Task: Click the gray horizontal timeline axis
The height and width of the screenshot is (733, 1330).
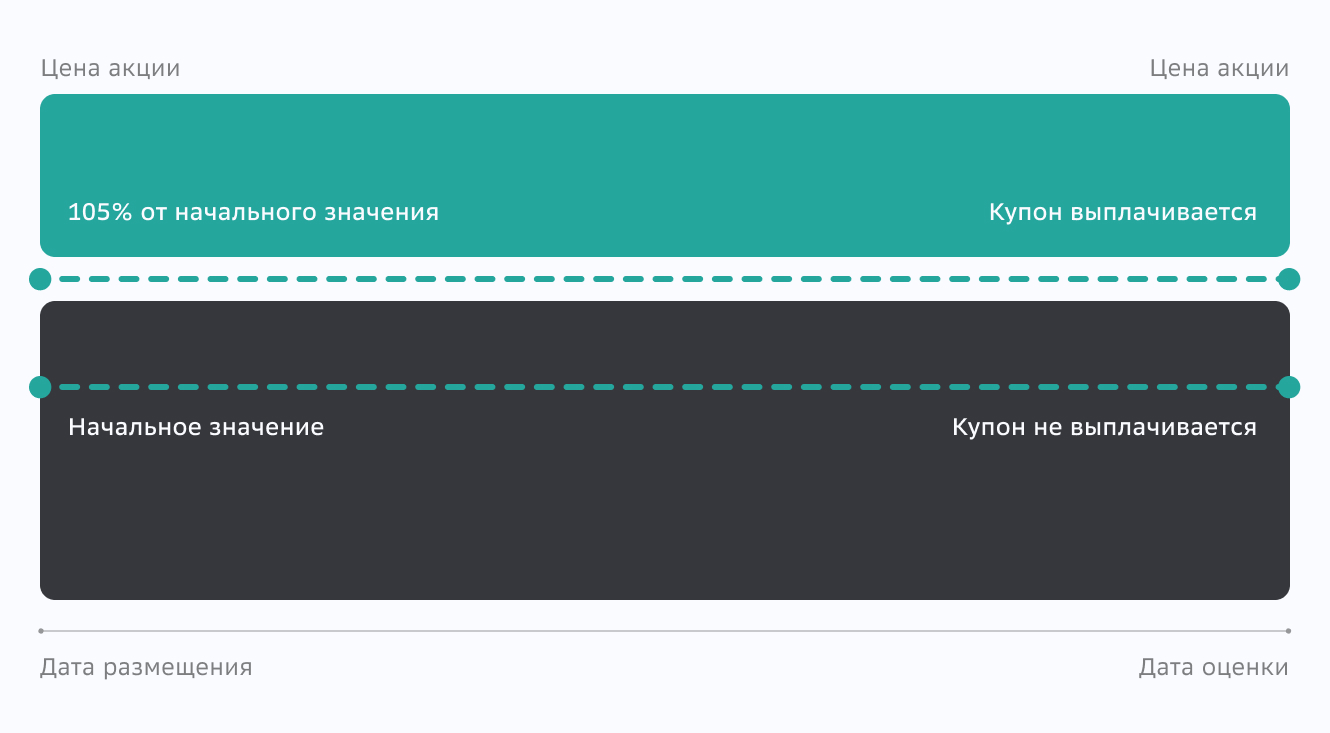Action: (665, 631)
